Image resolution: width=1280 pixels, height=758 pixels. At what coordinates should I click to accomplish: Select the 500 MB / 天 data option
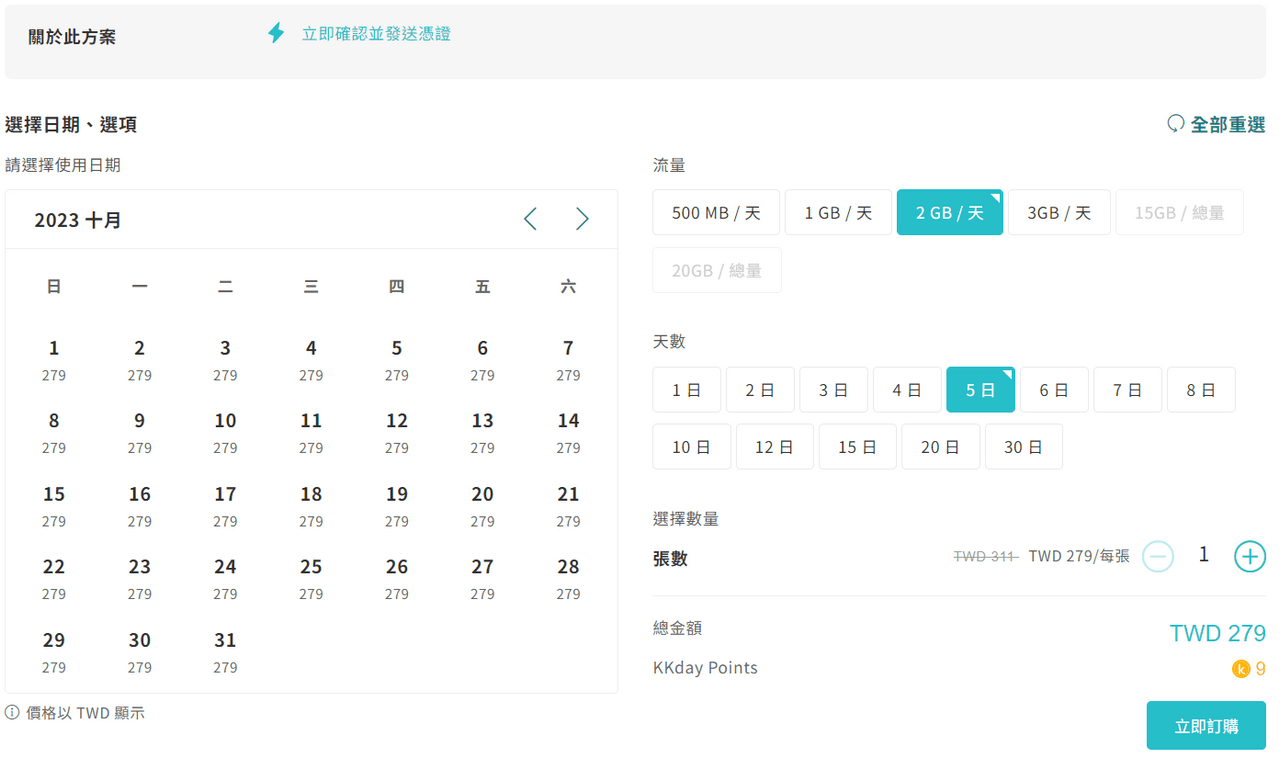tap(716, 213)
